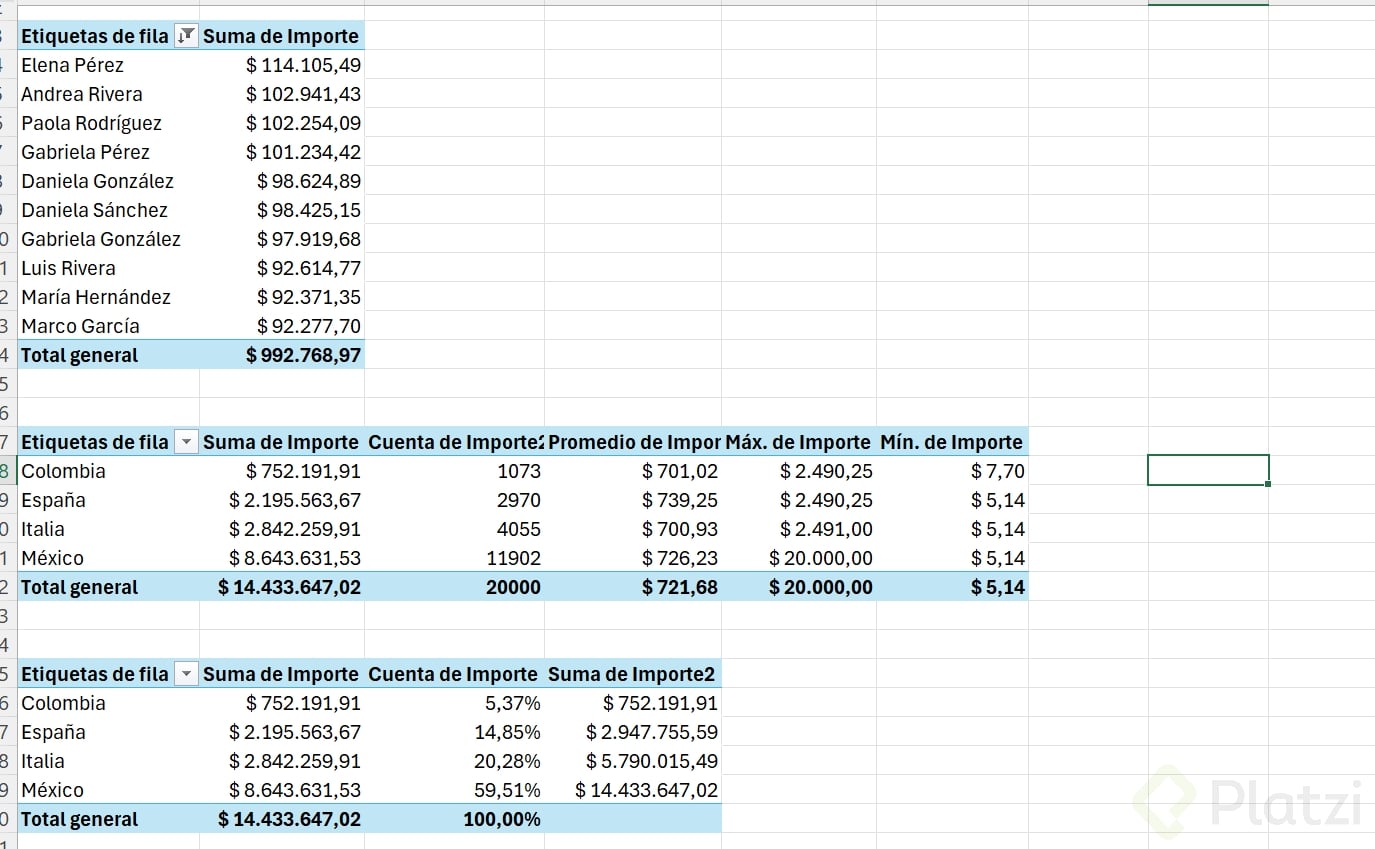Click the percentage 5,37%

[513, 703]
